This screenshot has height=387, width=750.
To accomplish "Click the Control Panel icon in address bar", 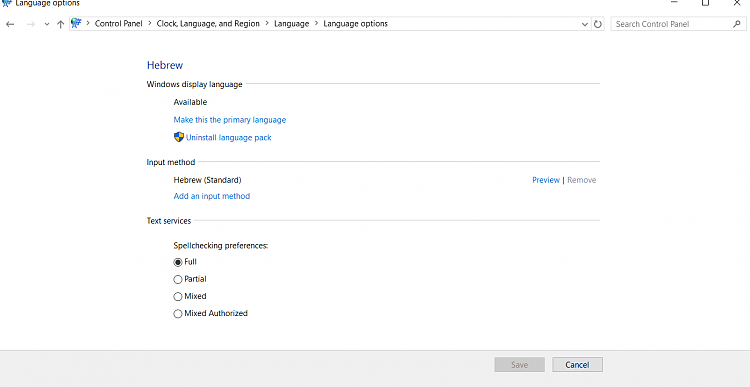I will (x=76, y=23).
